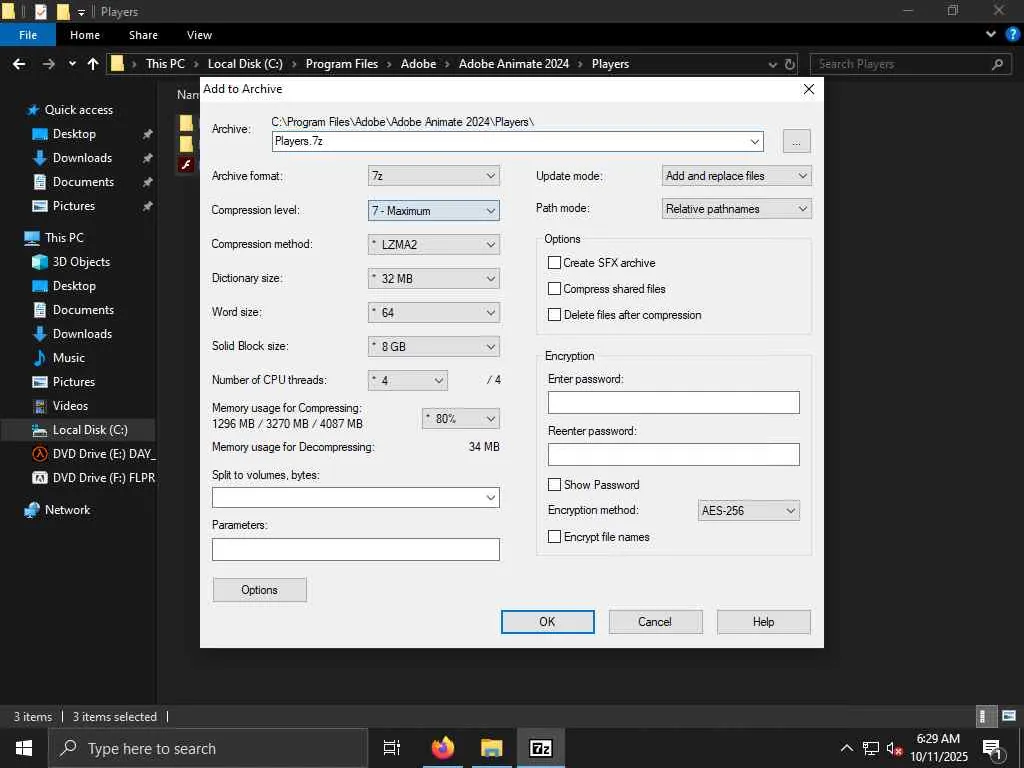Enable Create SFX archive option
Viewport: 1024px width, 768px height.
click(554, 263)
